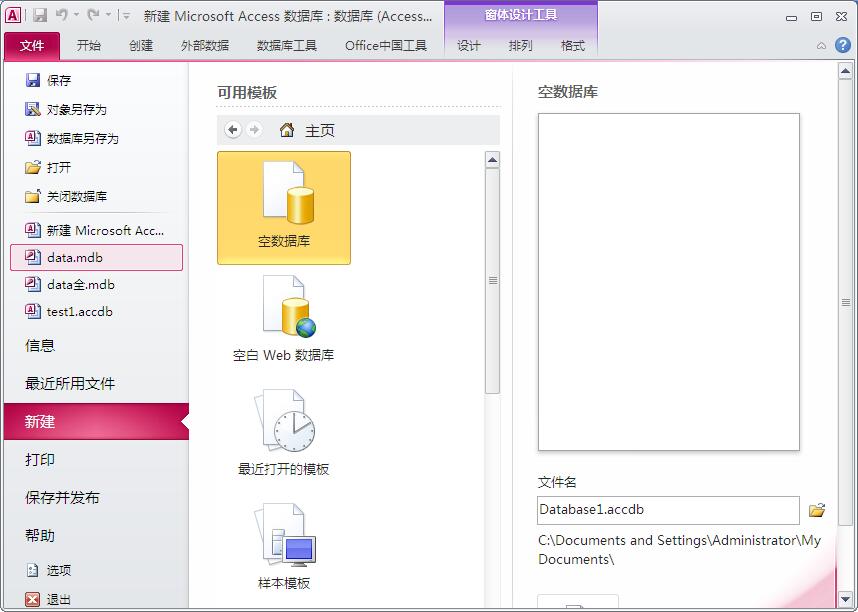Click the template navigation Back arrow
Screen dimensions: 858x612
(x=233, y=130)
